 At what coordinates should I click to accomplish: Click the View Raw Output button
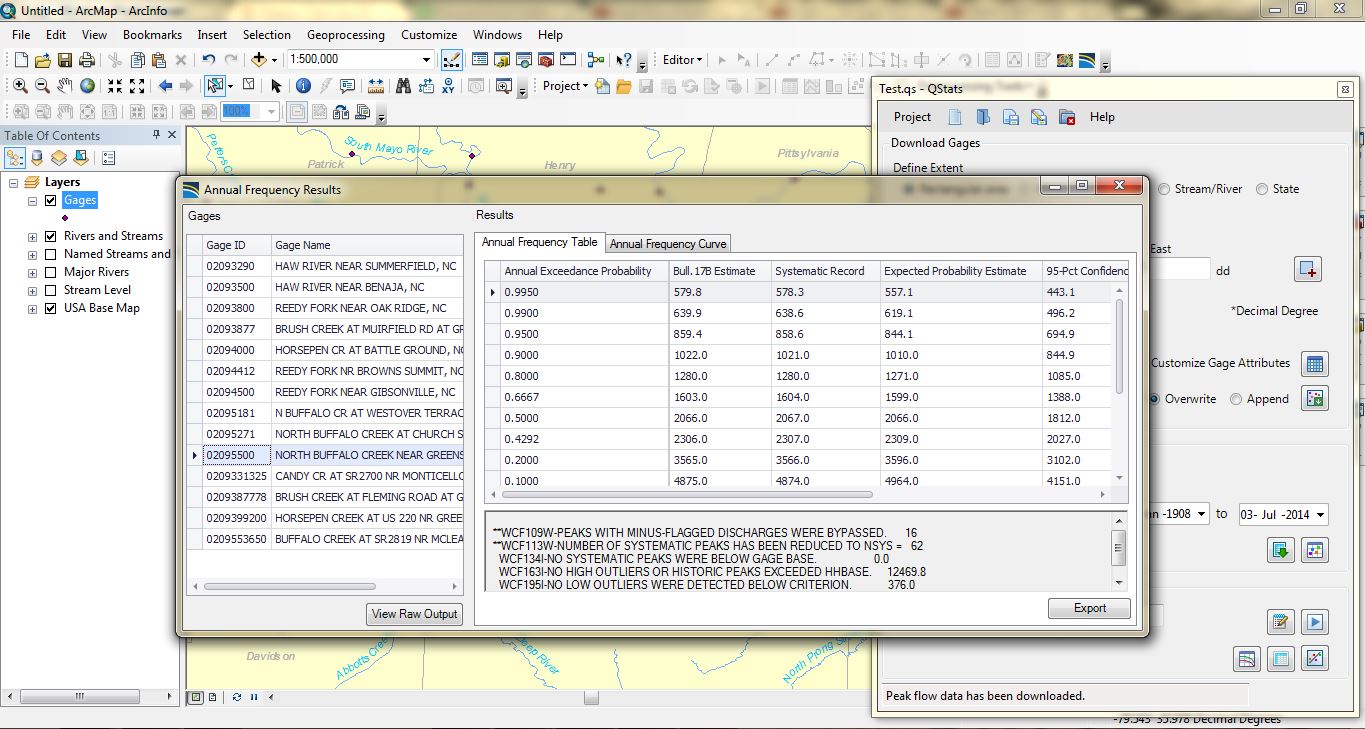click(414, 615)
